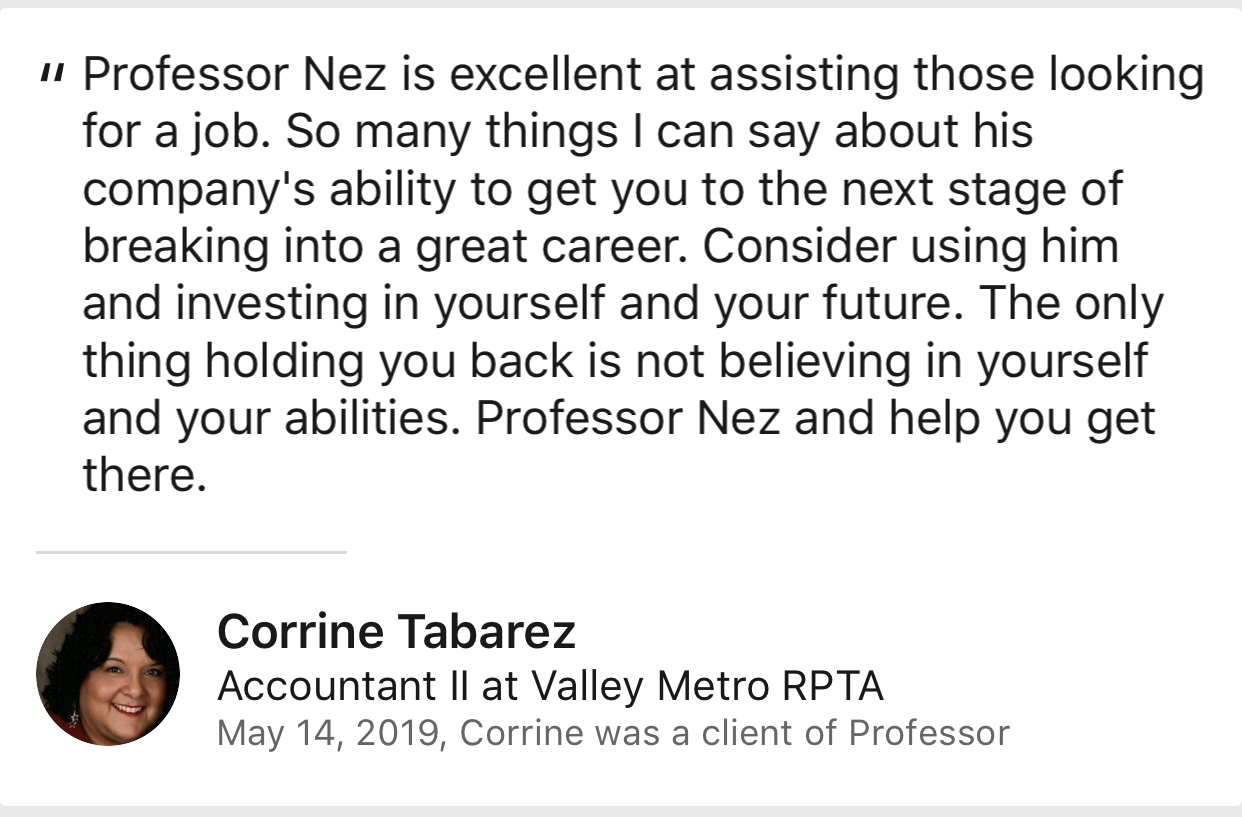Click the opening quotation mark icon
Image resolution: width=1242 pixels, height=817 pixels.
click(53, 73)
